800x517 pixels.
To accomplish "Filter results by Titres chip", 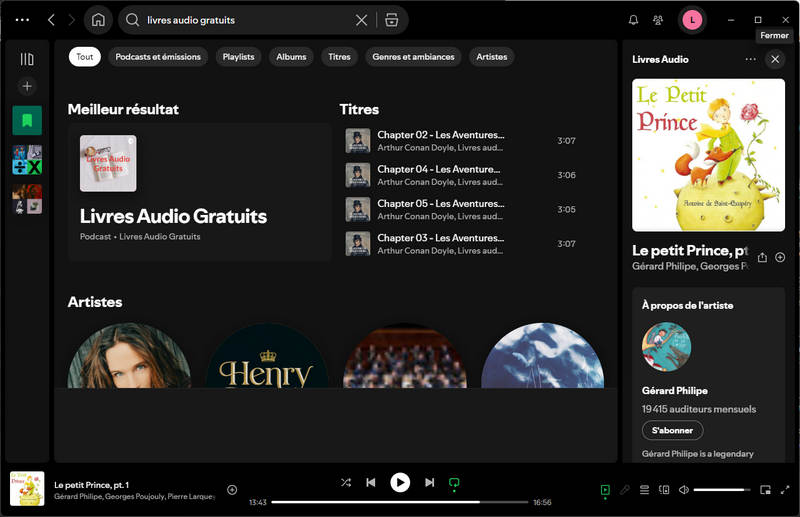I will (x=339, y=57).
